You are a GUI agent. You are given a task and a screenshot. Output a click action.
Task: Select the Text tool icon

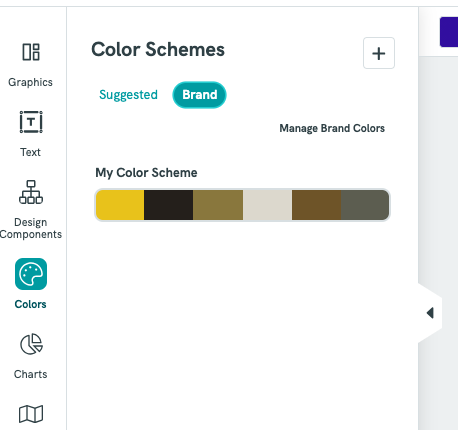31,122
